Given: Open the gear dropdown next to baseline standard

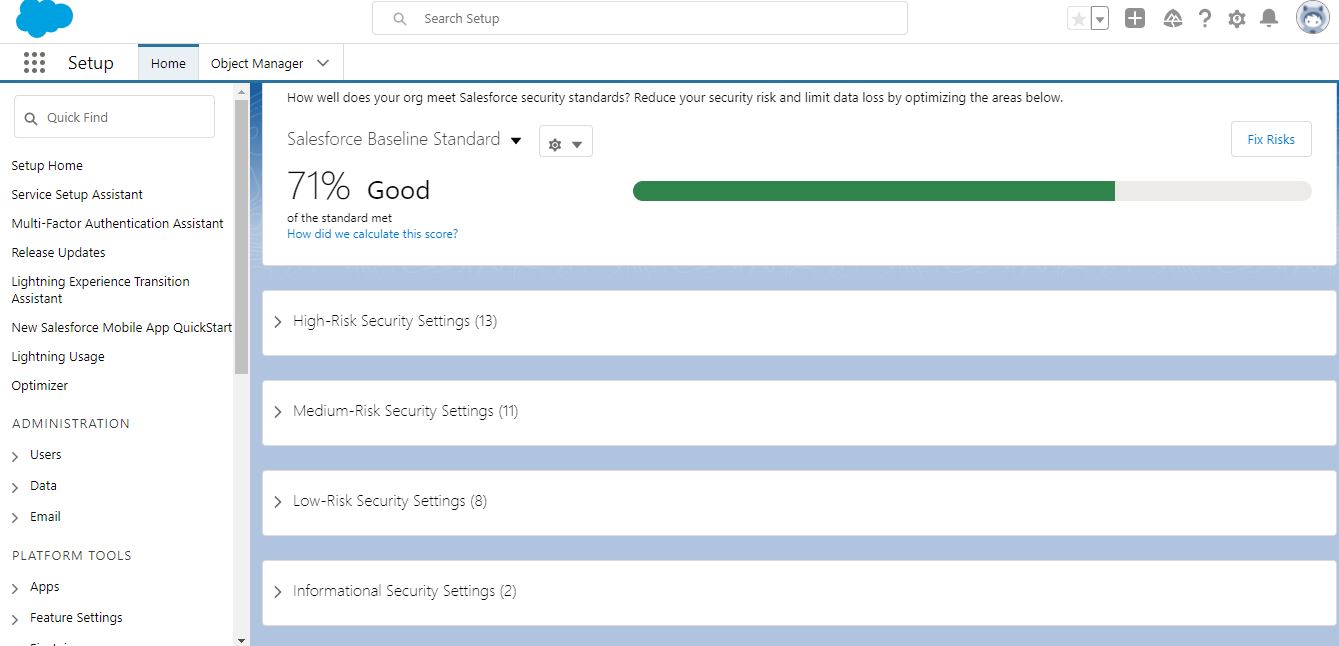Looking at the screenshot, I should coord(565,141).
